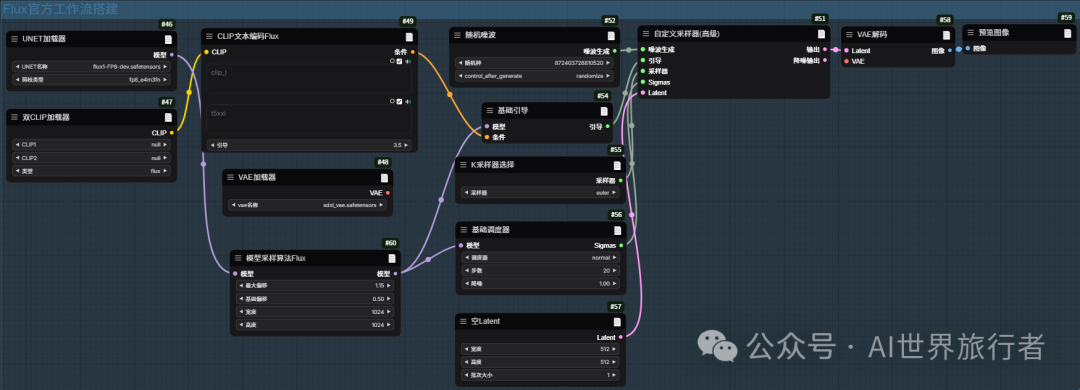Click right arrow on 随机种 seed value

(609, 63)
